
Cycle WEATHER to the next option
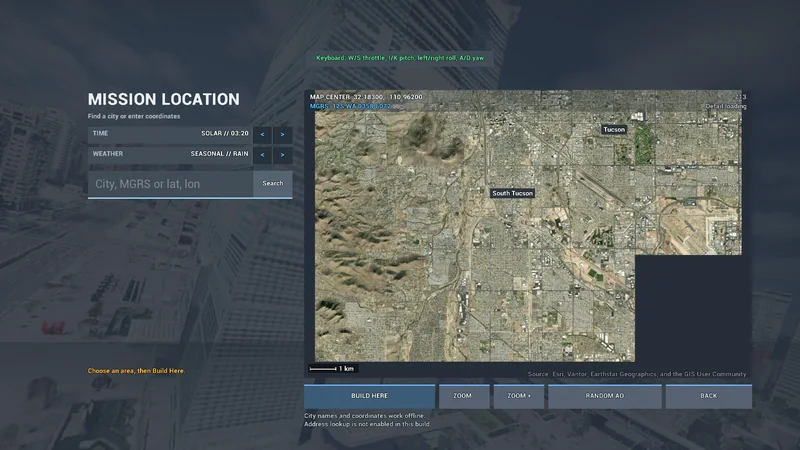coord(282,155)
